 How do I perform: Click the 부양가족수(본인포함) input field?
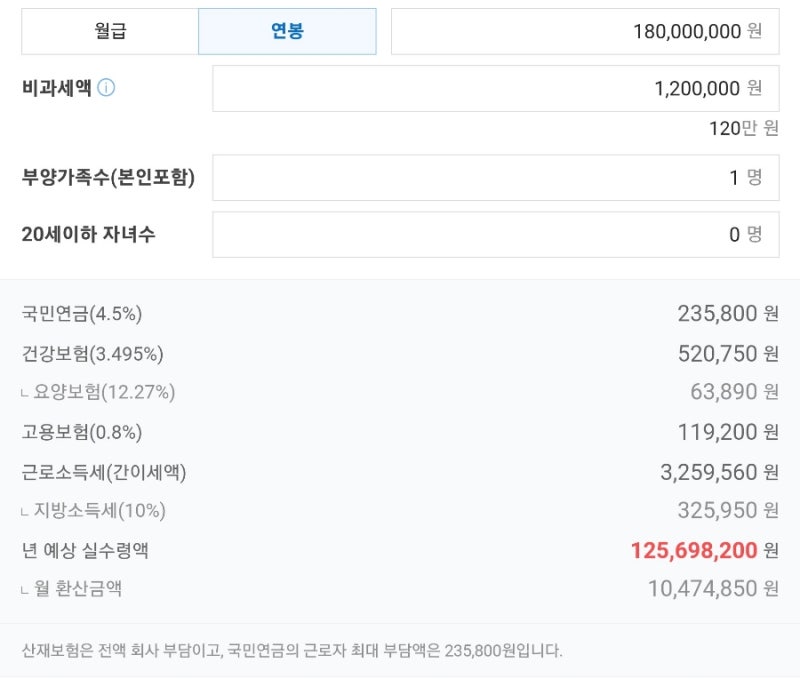click(x=495, y=178)
